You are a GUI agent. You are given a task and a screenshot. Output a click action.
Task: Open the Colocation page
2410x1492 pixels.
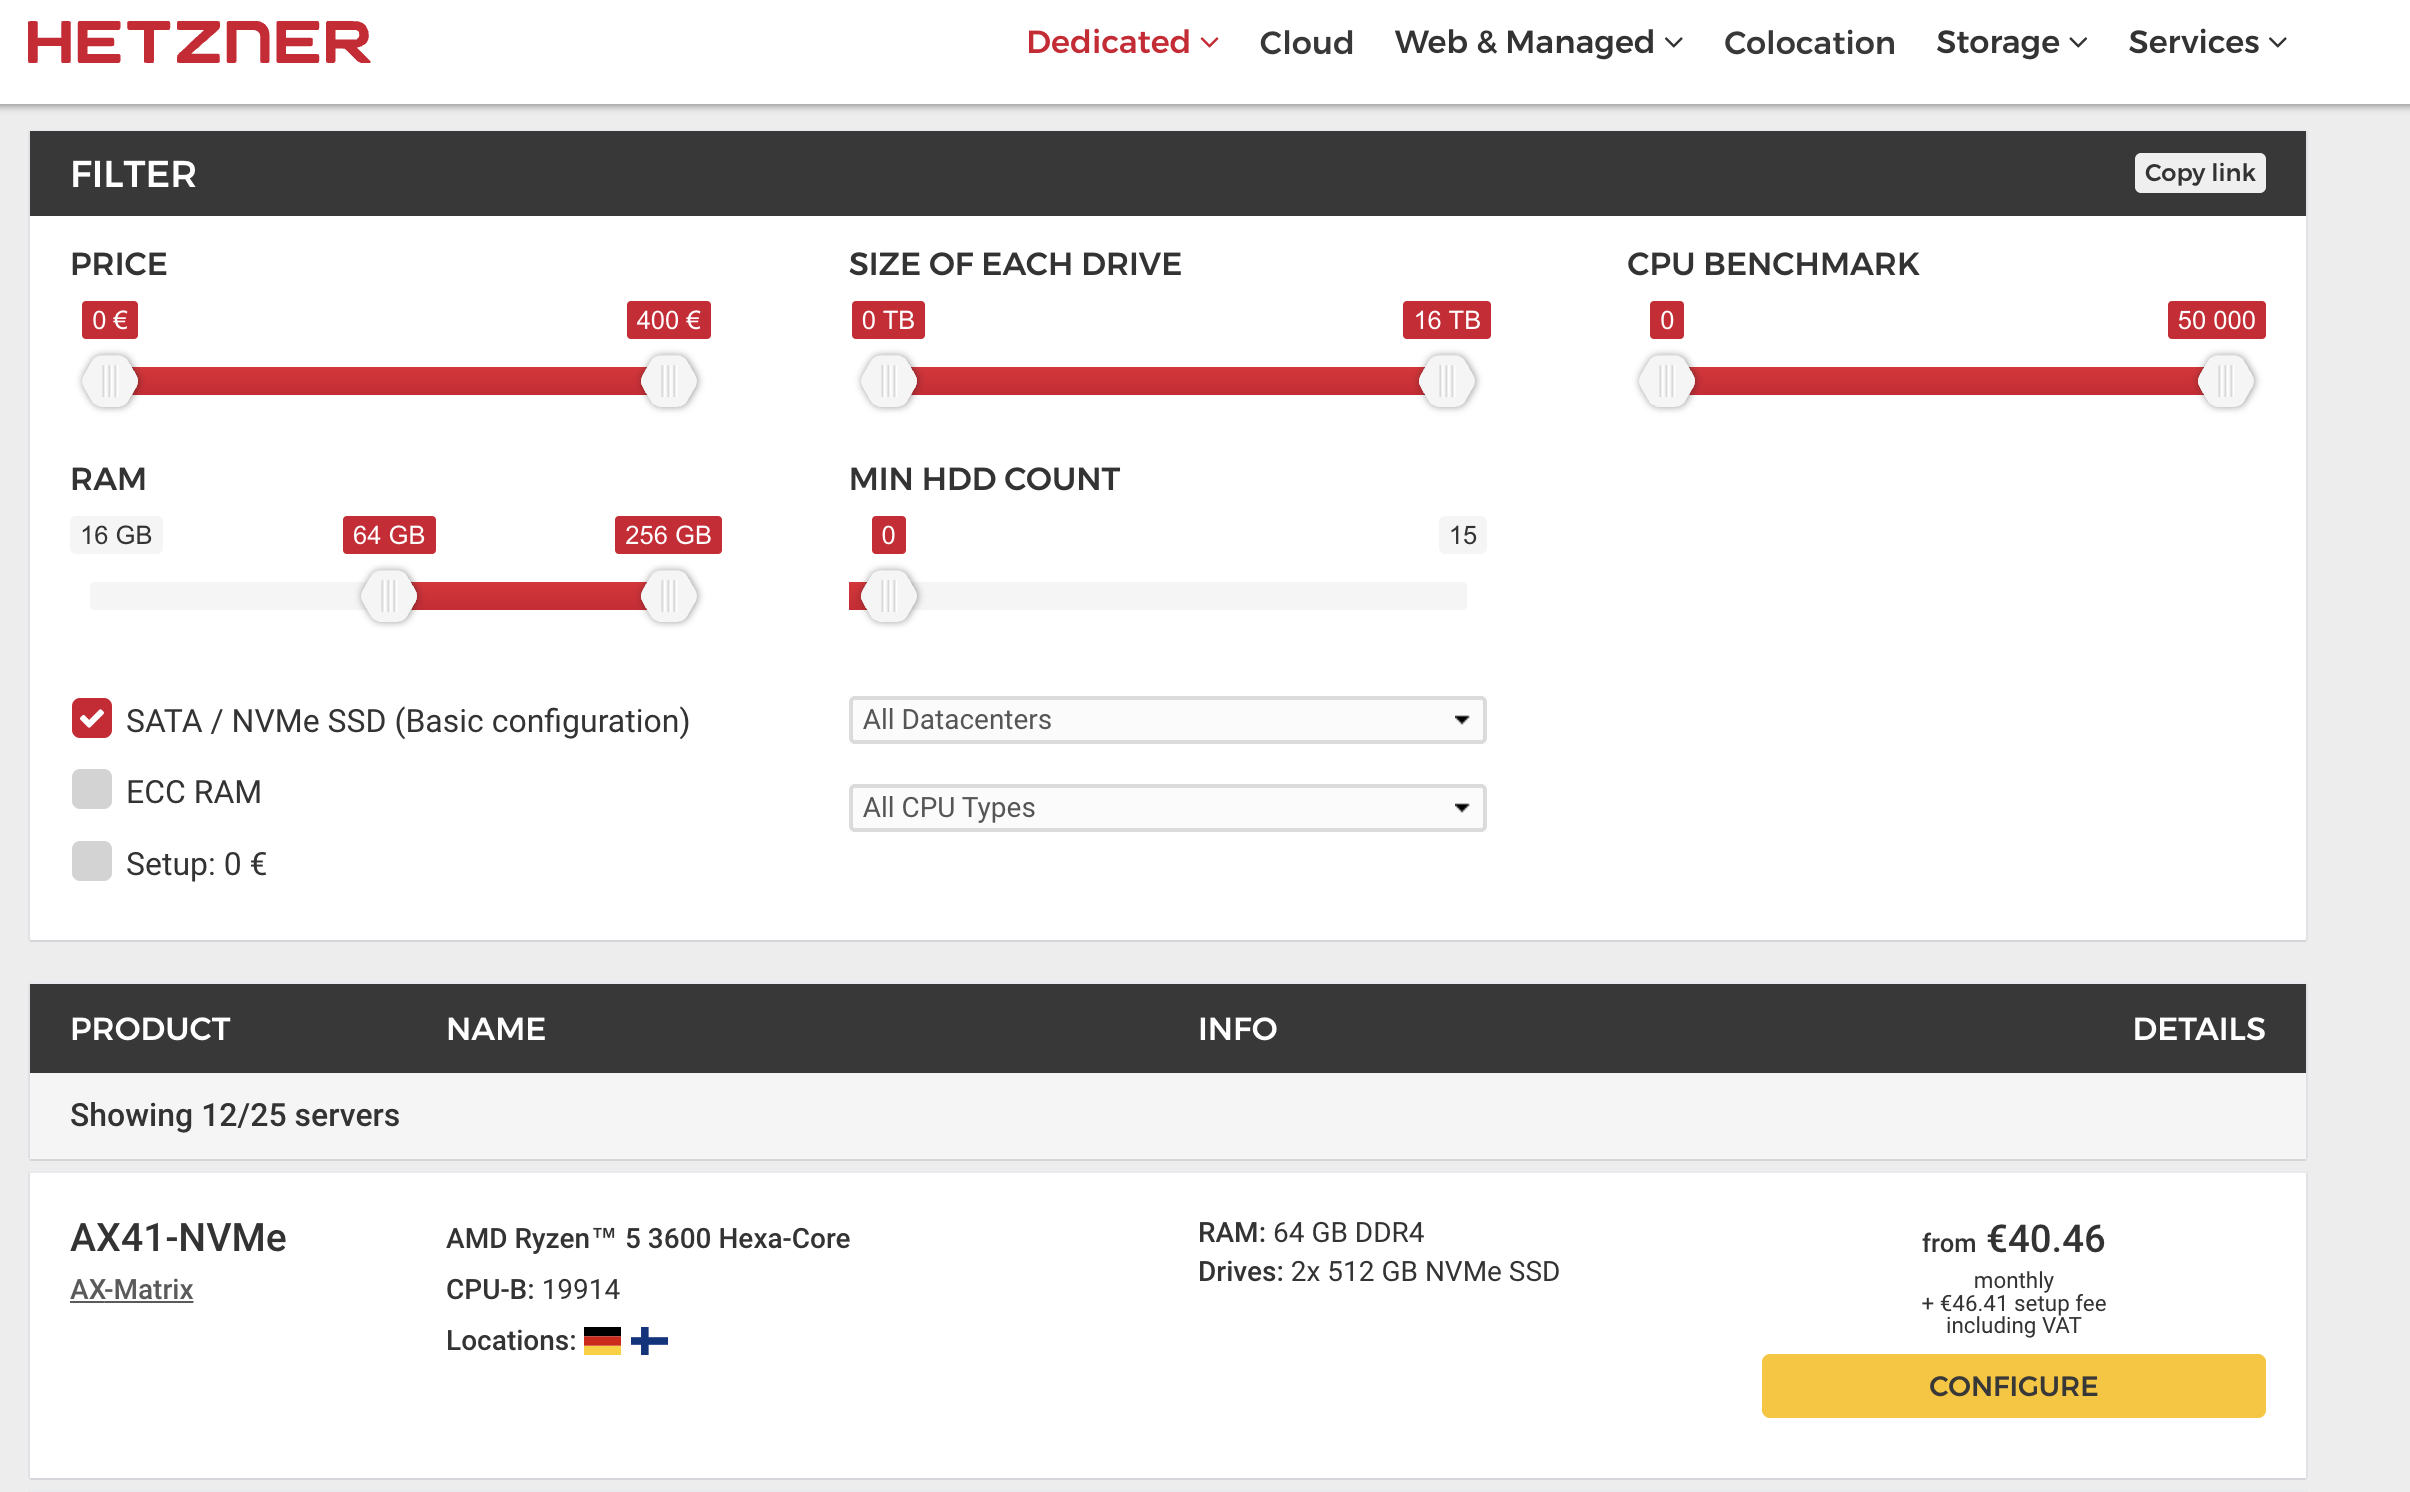pos(1809,42)
